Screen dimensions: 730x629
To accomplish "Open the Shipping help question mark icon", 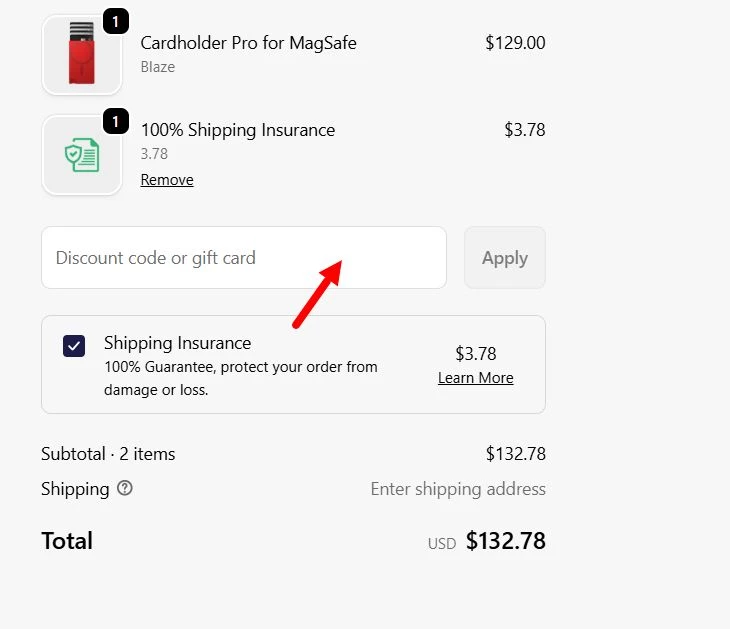I will [125, 489].
